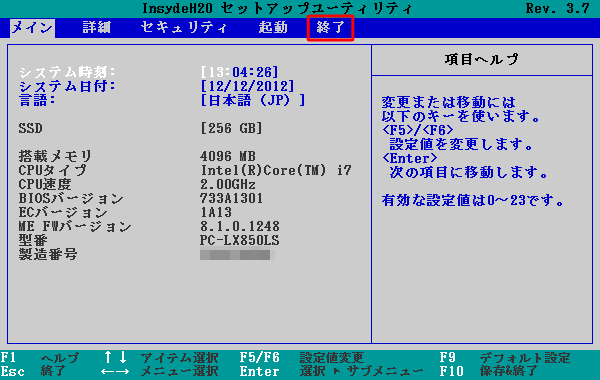This screenshot has height=380, width=600.
Task: Click the 言語 label
Action: click(37, 100)
